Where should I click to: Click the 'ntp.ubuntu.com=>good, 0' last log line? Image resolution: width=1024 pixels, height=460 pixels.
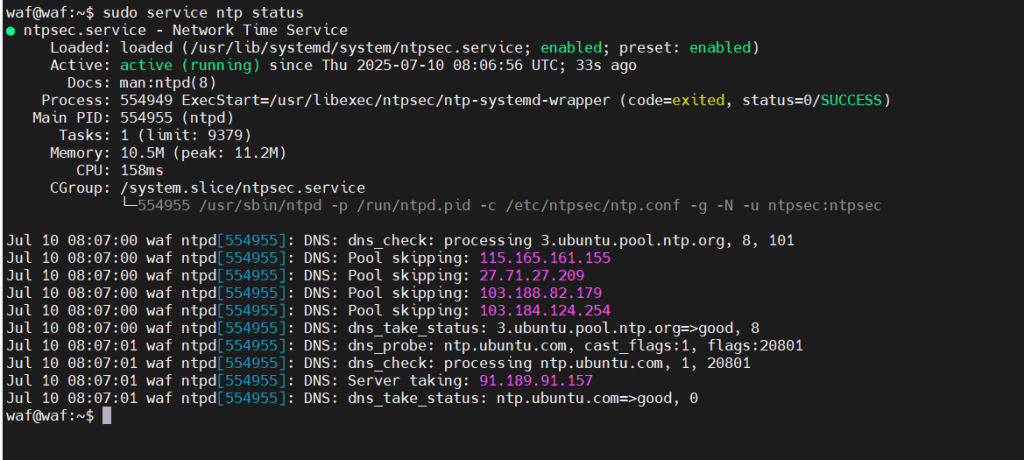(x=597, y=398)
